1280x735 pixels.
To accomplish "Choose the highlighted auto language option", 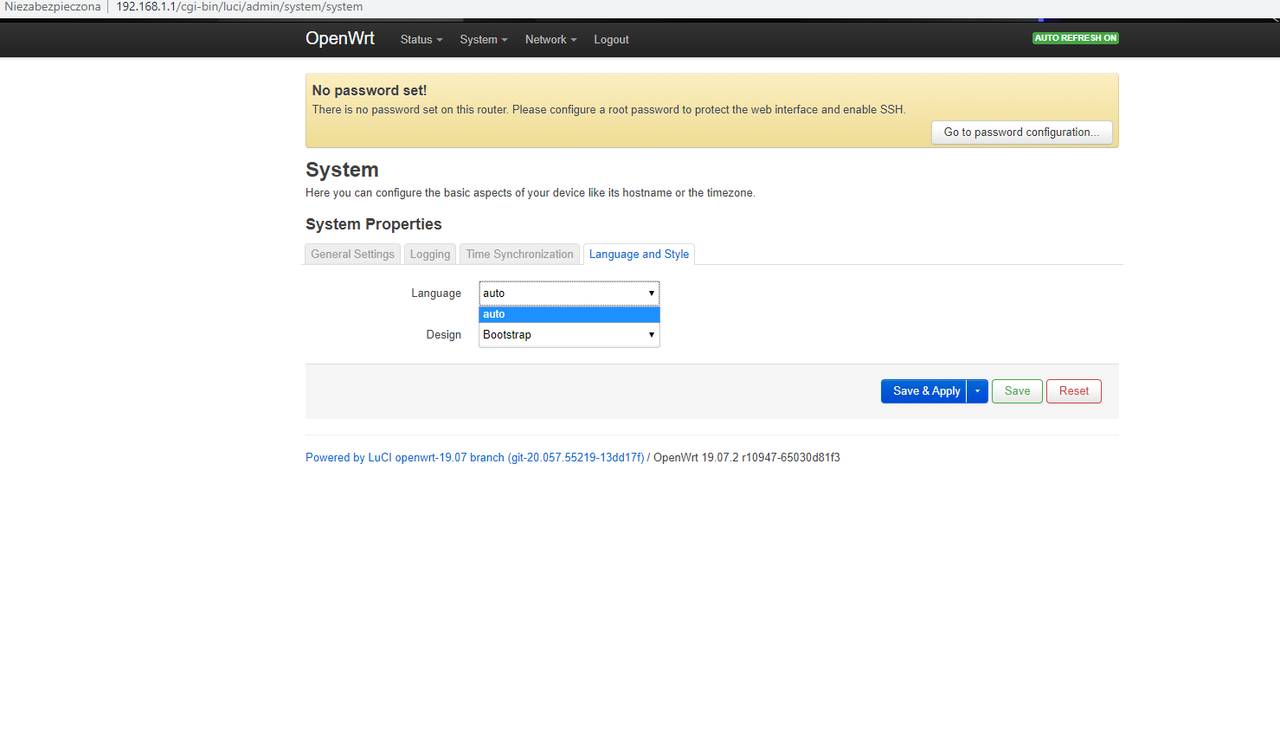I will click(x=569, y=314).
